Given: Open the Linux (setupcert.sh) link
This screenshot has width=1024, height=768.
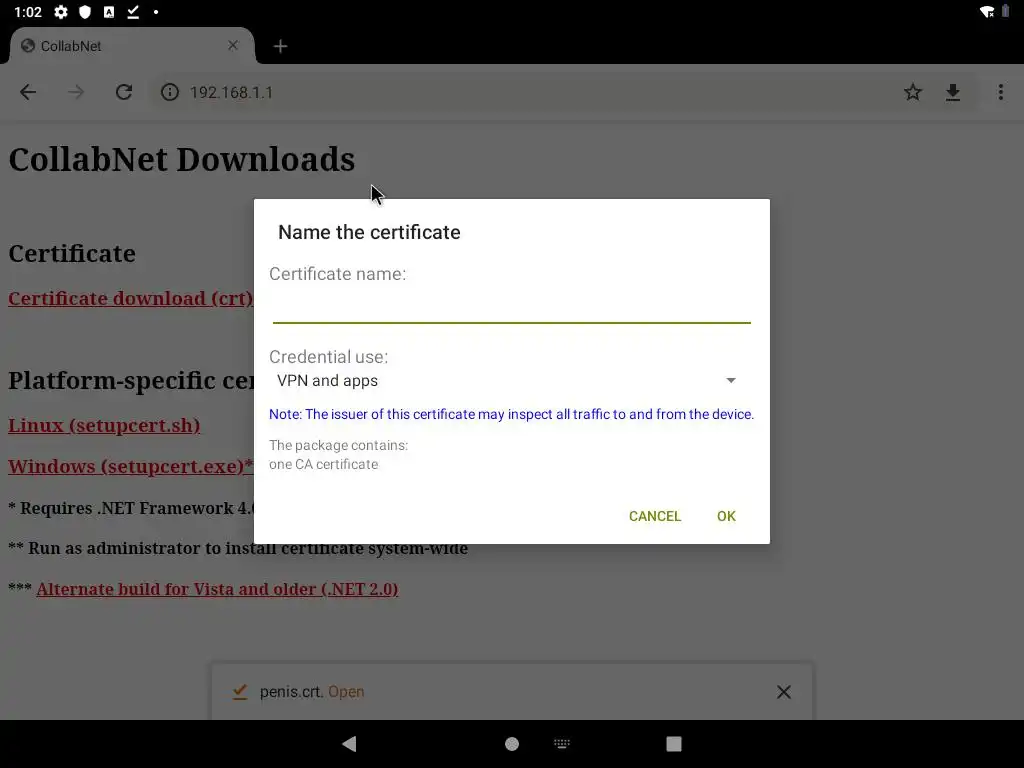Looking at the screenshot, I should click(x=104, y=425).
